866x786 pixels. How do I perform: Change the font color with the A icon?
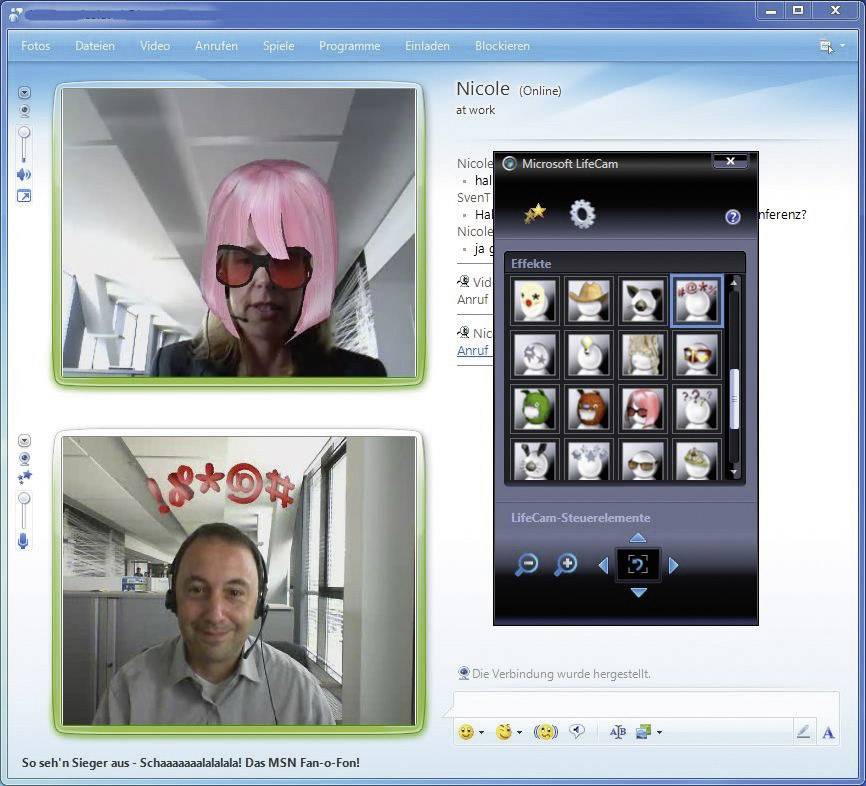pyautogui.click(x=828, y=732)
